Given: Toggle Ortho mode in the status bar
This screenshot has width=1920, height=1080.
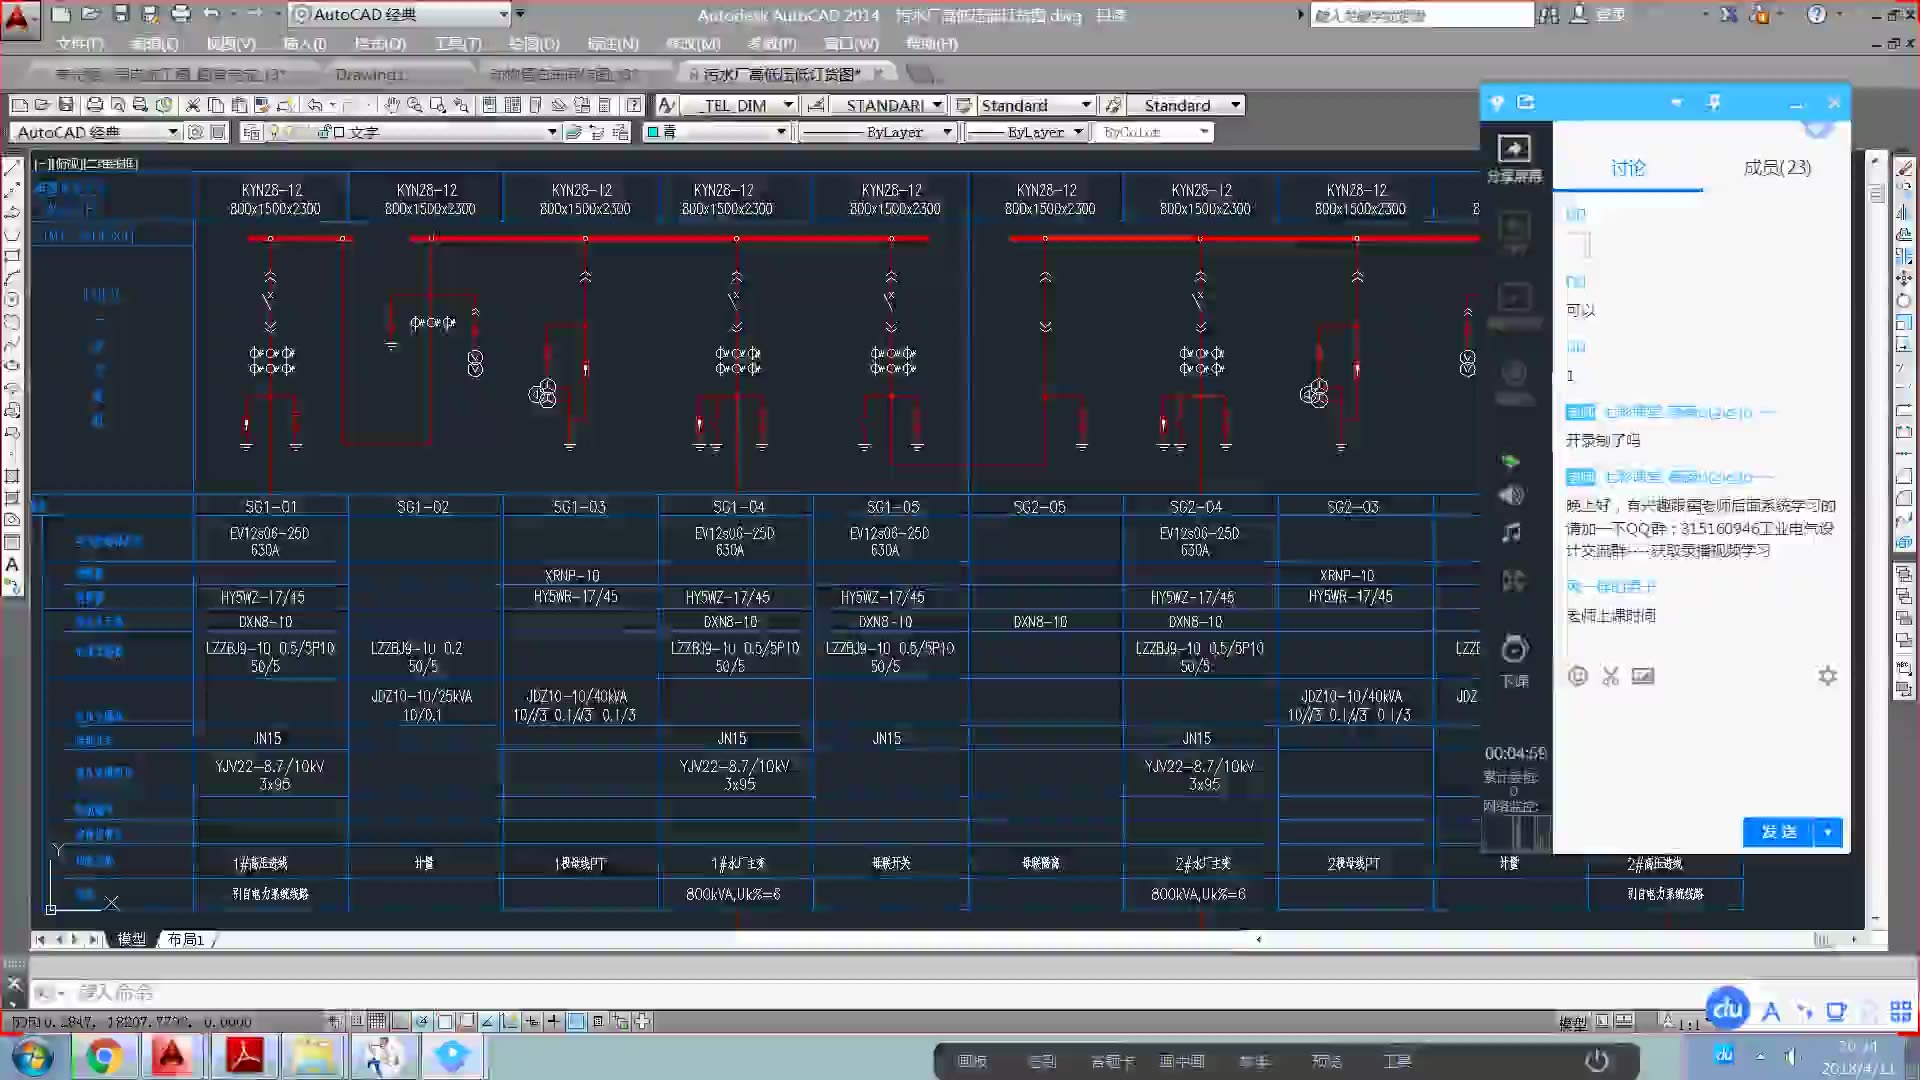Looking at the screenshot, I should pyautogui.click(x=400, y=1021).
